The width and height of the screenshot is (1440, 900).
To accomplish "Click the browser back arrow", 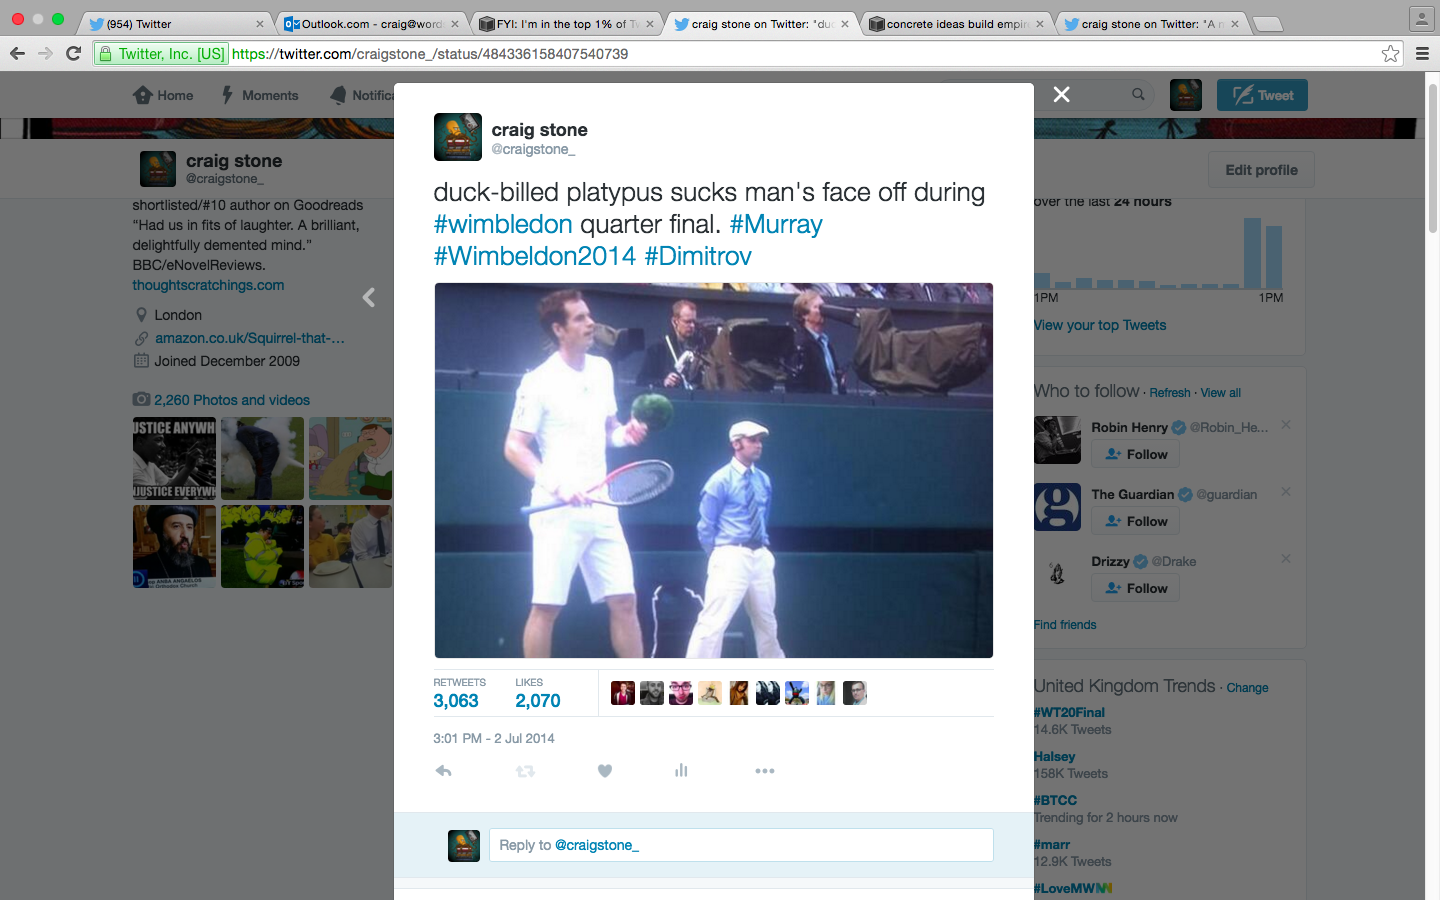I will point(17,53).
